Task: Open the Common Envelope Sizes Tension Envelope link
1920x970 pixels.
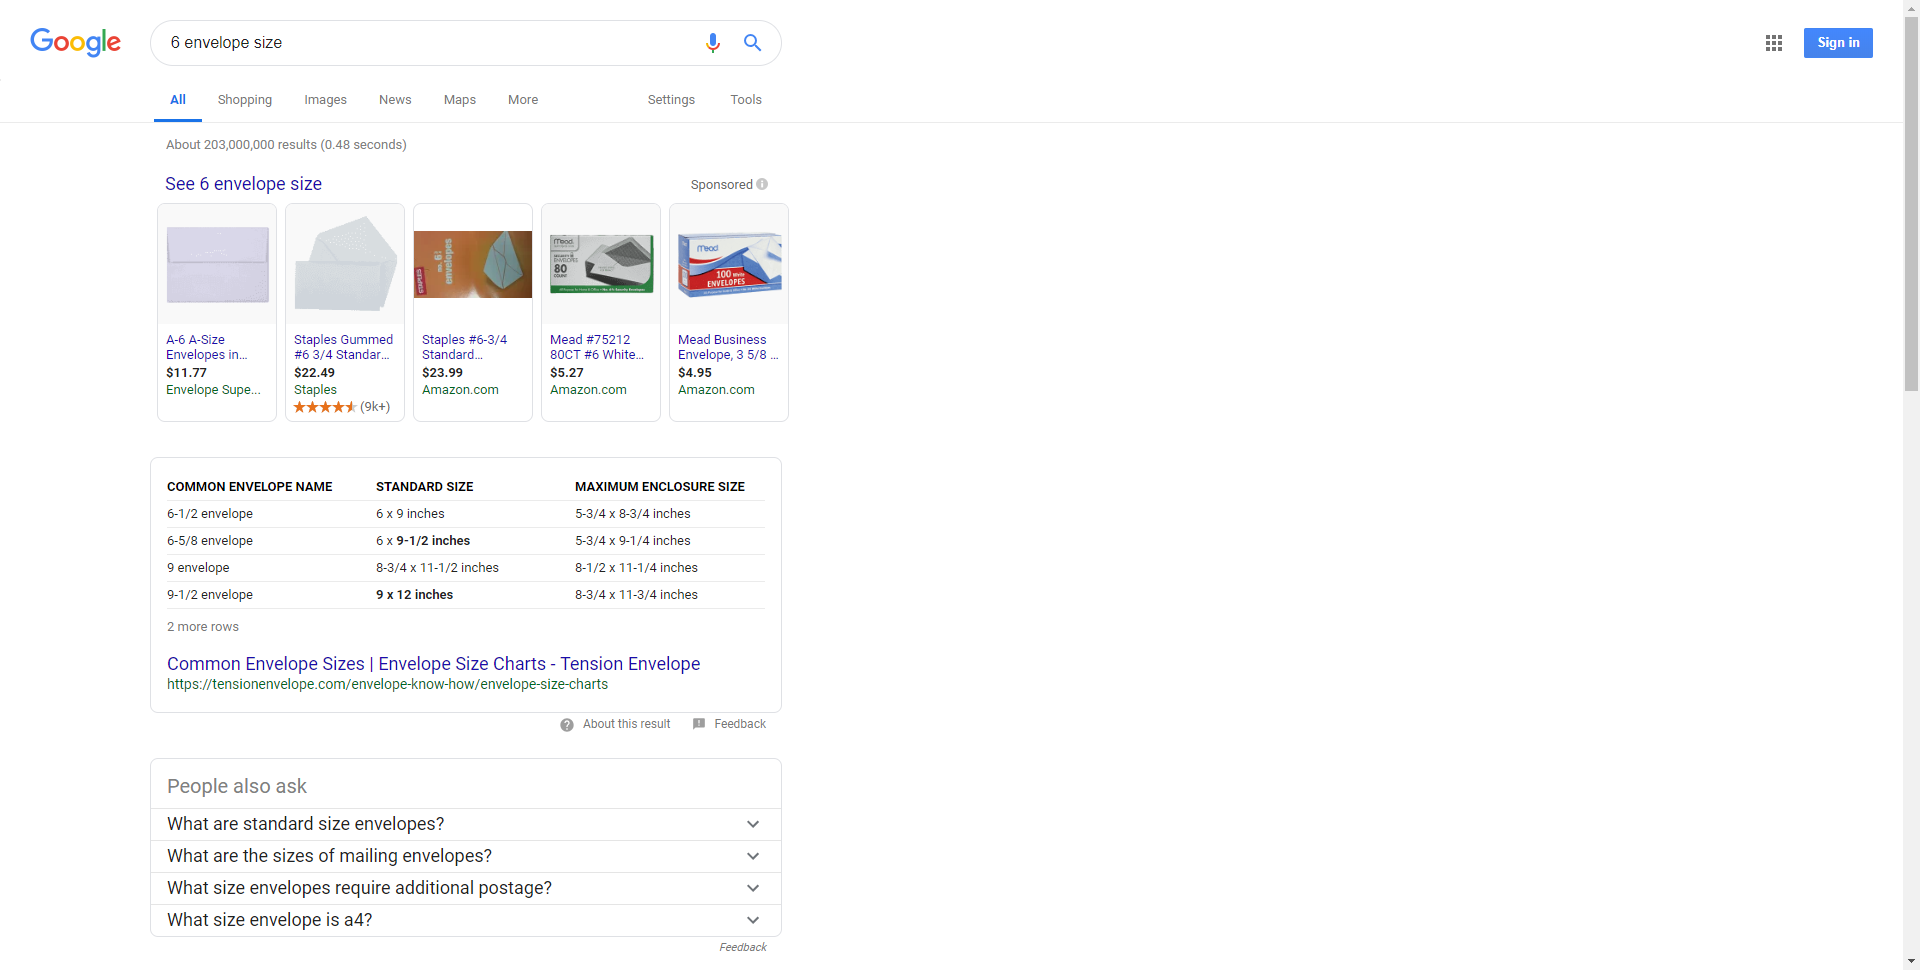Action: point(433,664)
